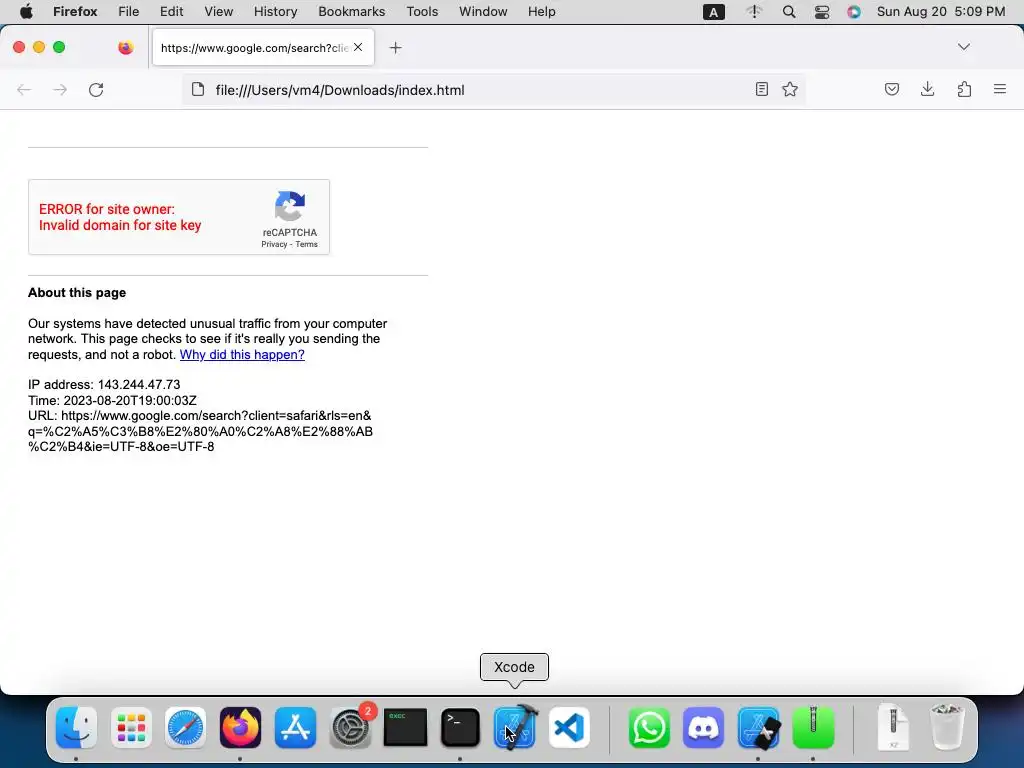The height and width of the screenshot is (768, 1024).
Task: Open the Tools menu
Action: [423, 12]
